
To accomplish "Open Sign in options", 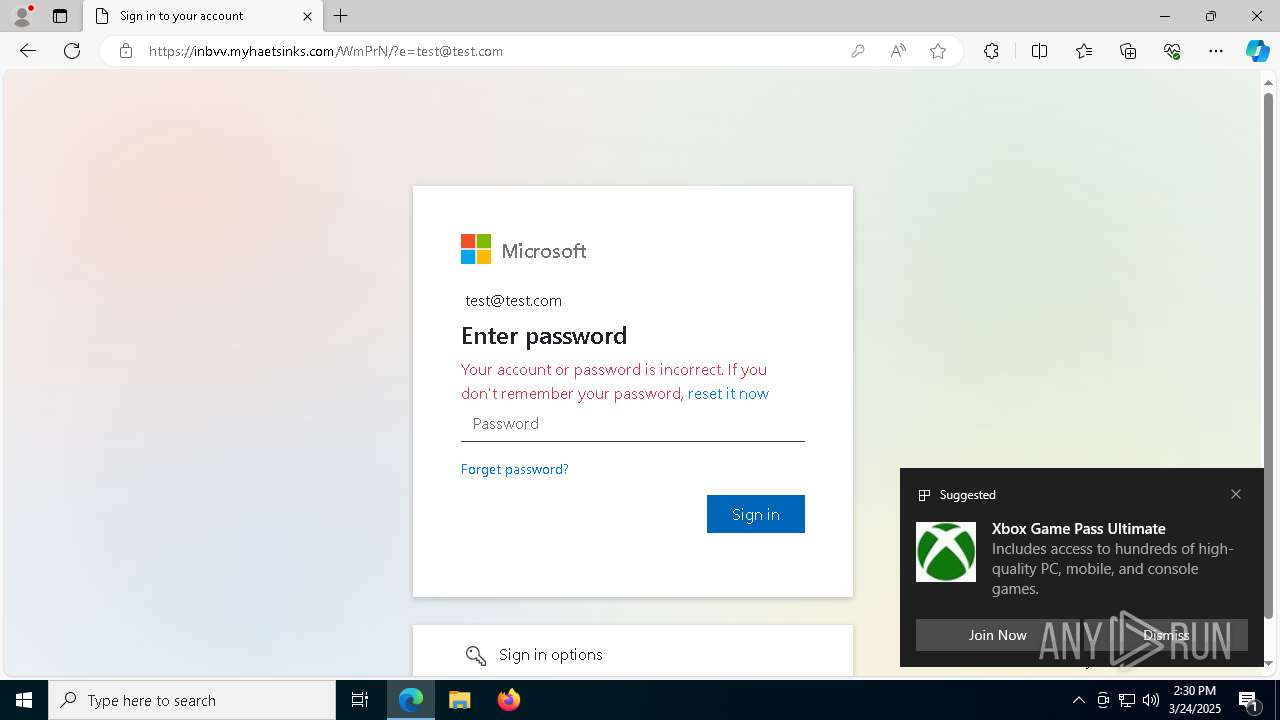I will pyautogui.click(x=633, y=655).
